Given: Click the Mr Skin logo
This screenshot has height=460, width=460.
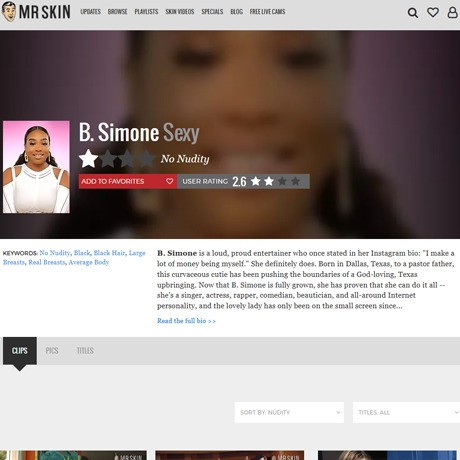Looking at the screenshot, I should [x=36, y=12].
